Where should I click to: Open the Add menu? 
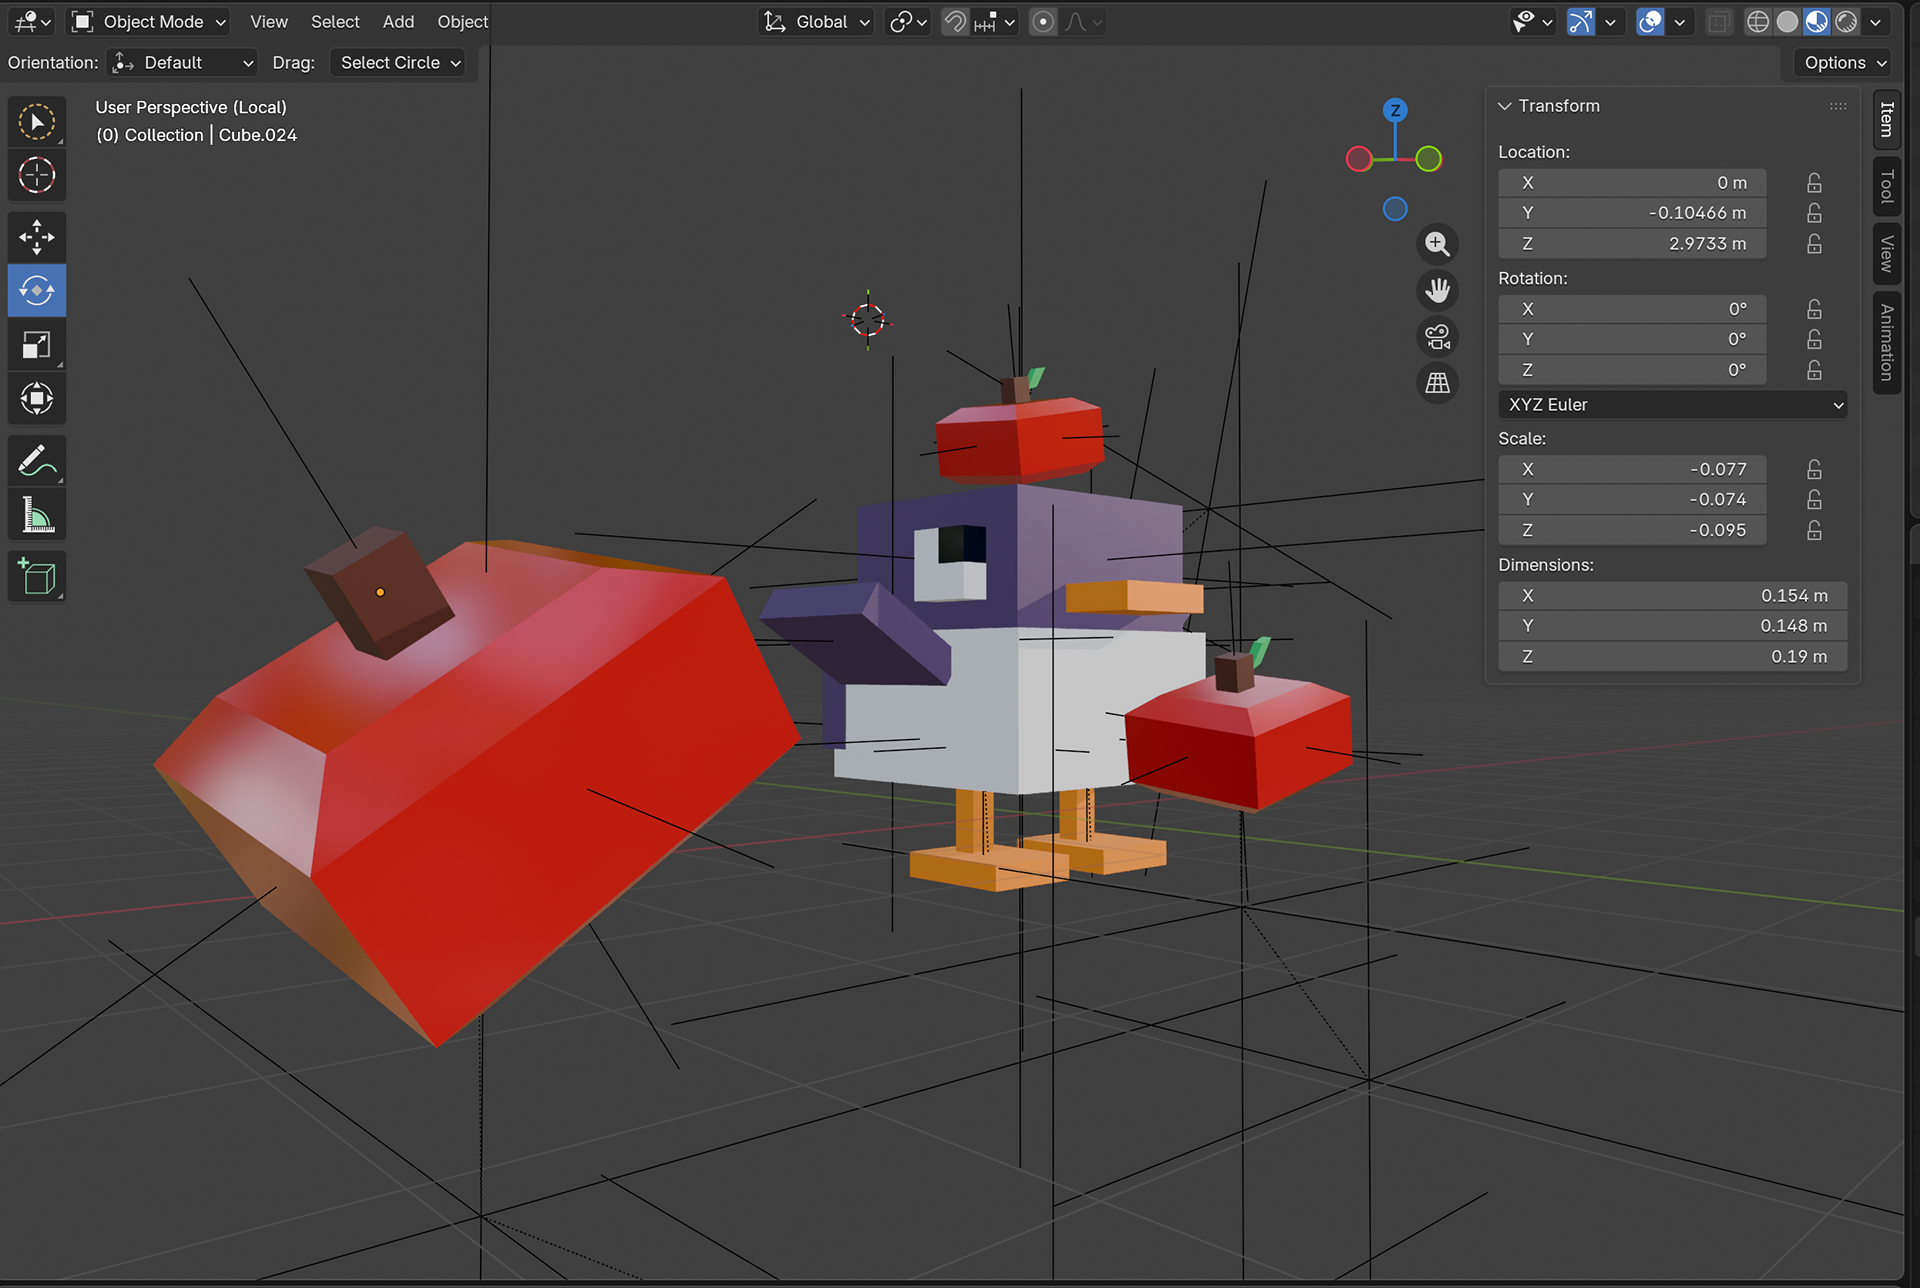click(398, 22)
